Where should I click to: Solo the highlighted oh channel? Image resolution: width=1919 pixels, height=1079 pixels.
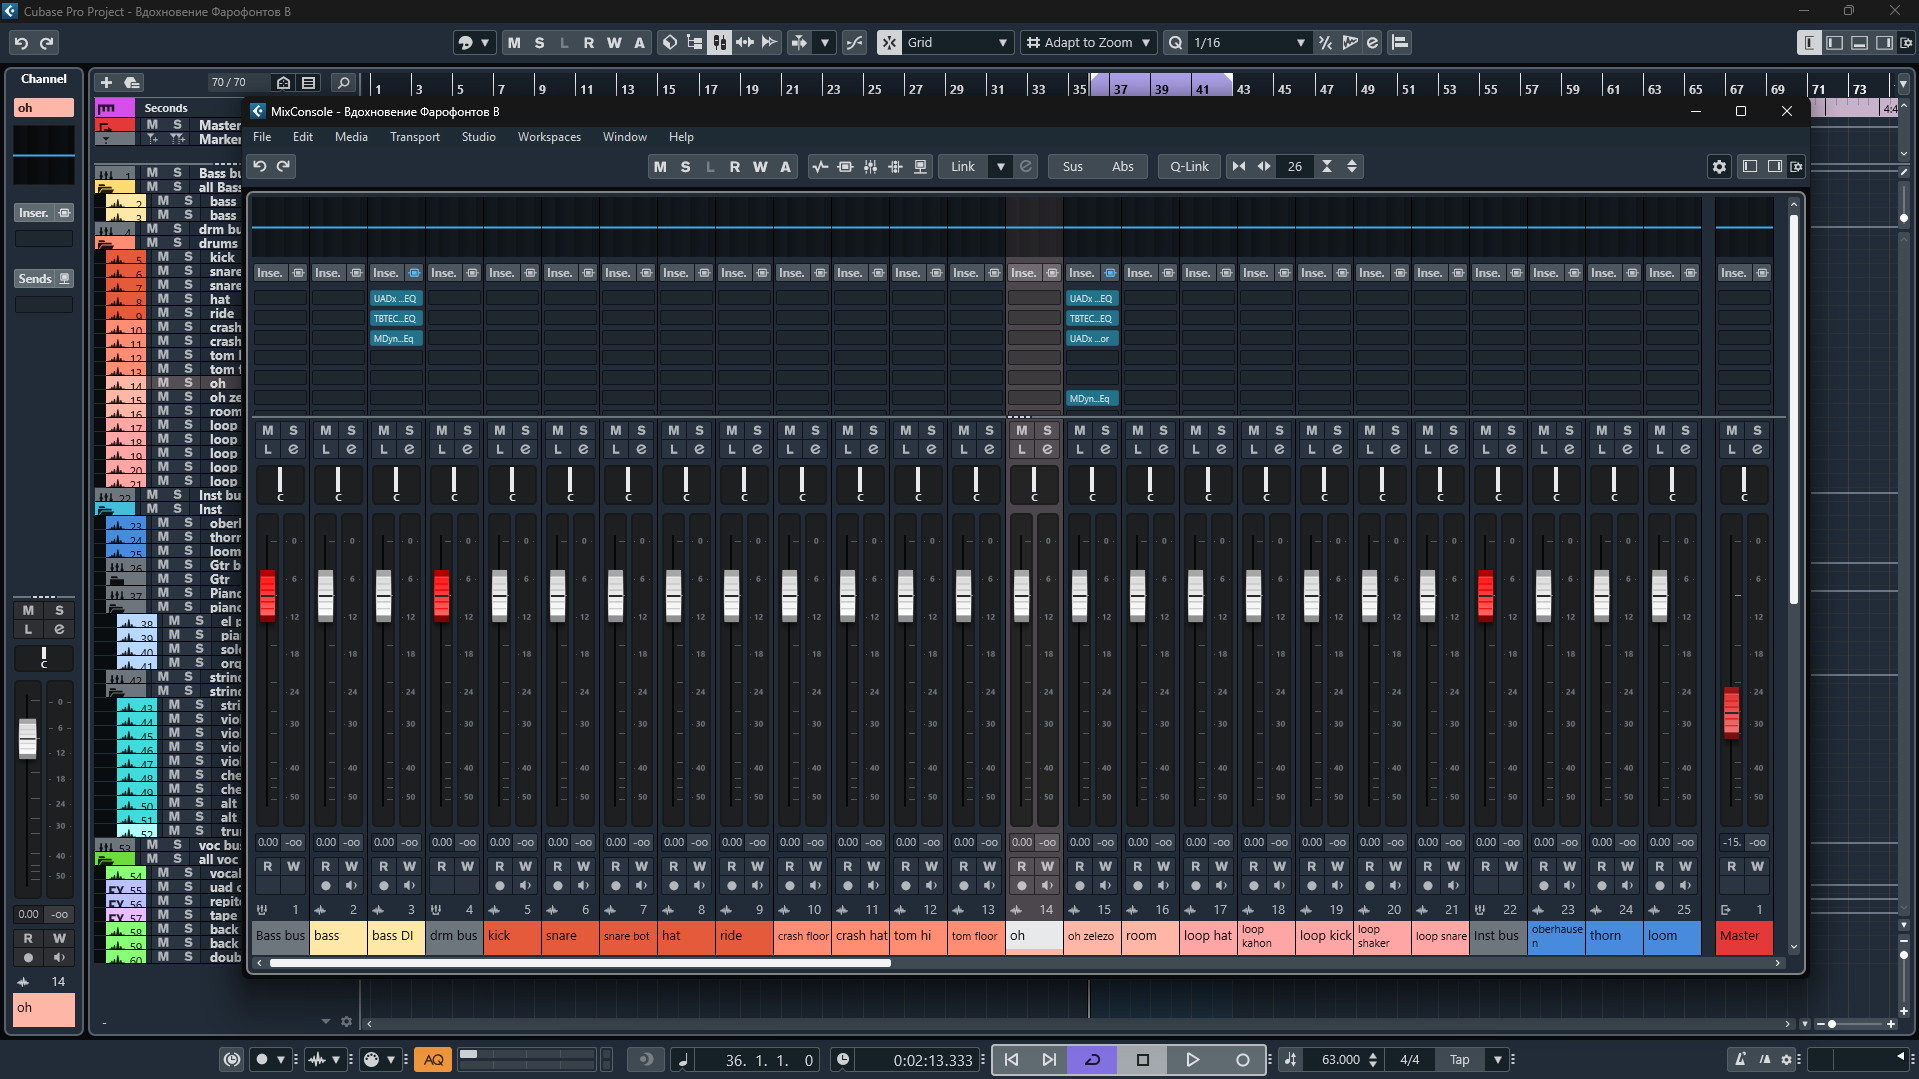(x=1047, y=430)
